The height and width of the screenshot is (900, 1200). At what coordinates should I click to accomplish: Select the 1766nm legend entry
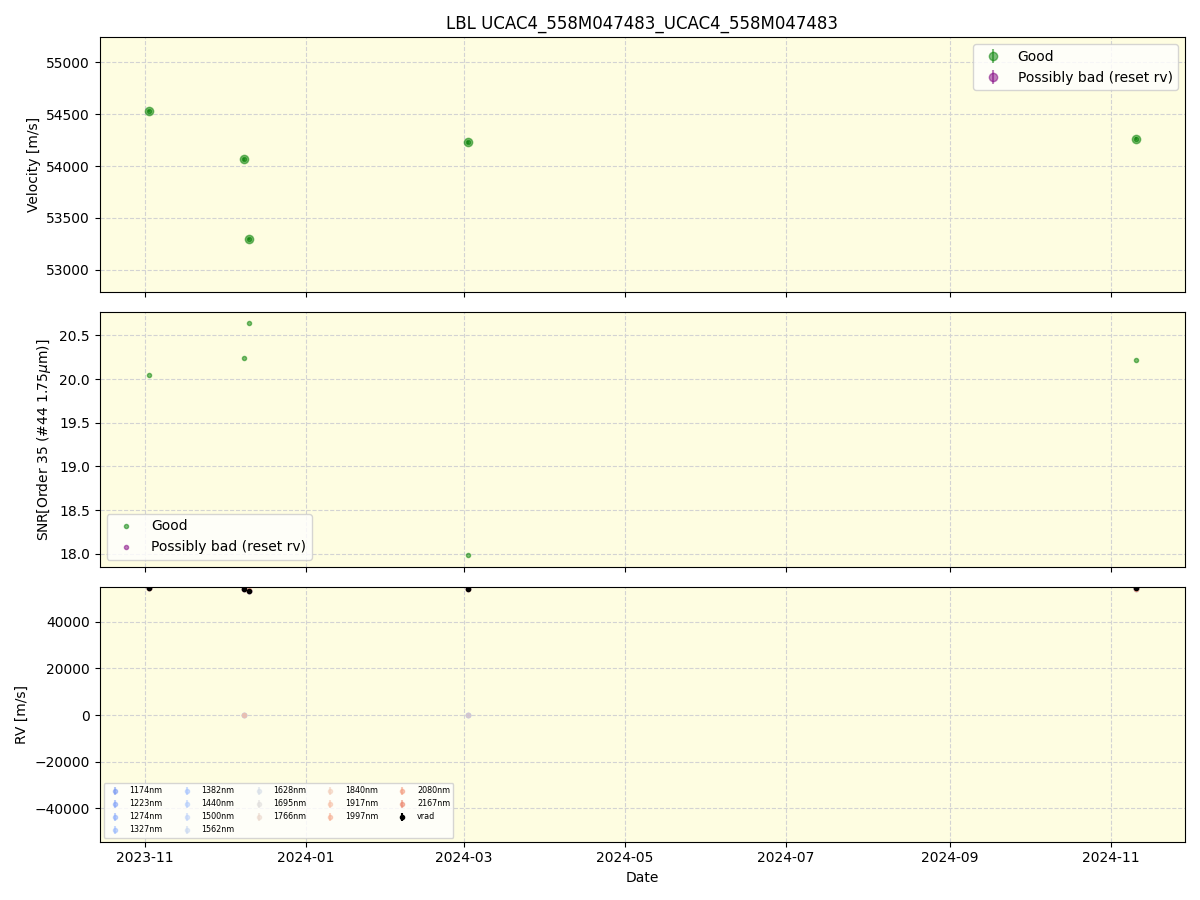[x=280, y=817]
